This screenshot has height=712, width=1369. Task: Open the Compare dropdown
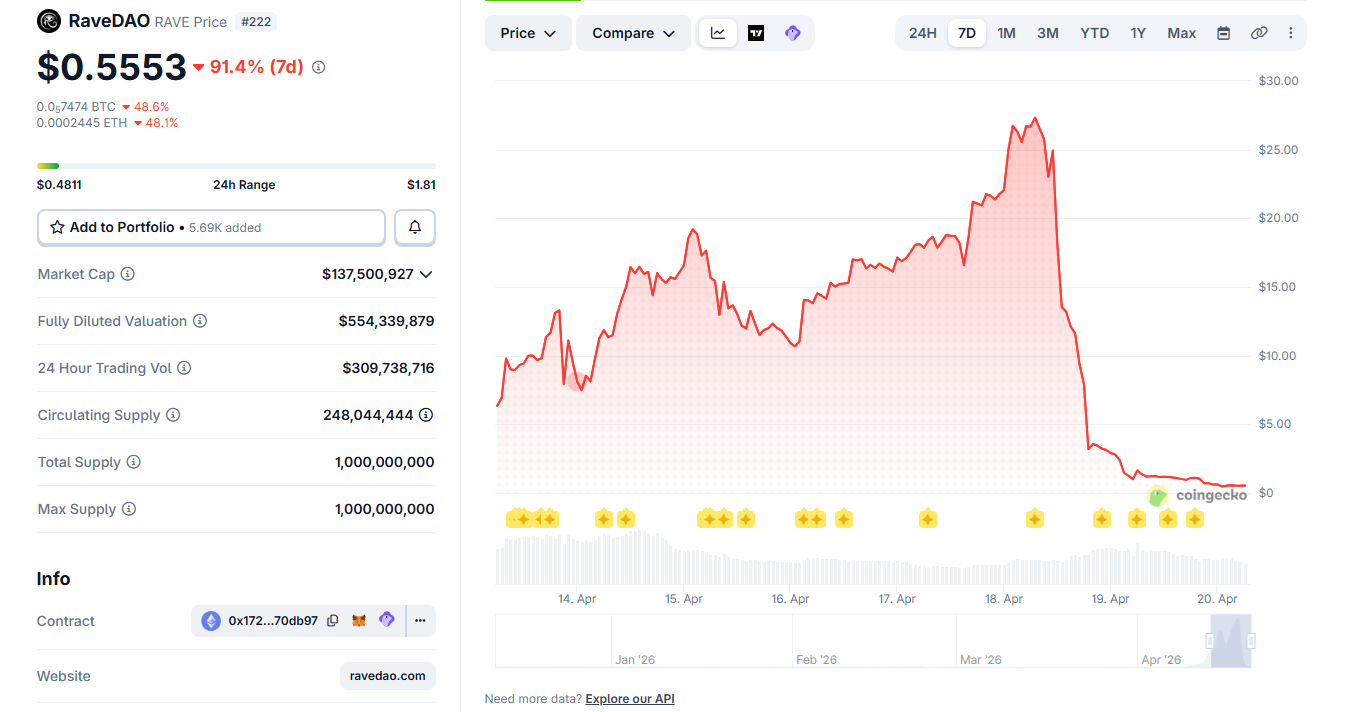click(x=633, y=32)
